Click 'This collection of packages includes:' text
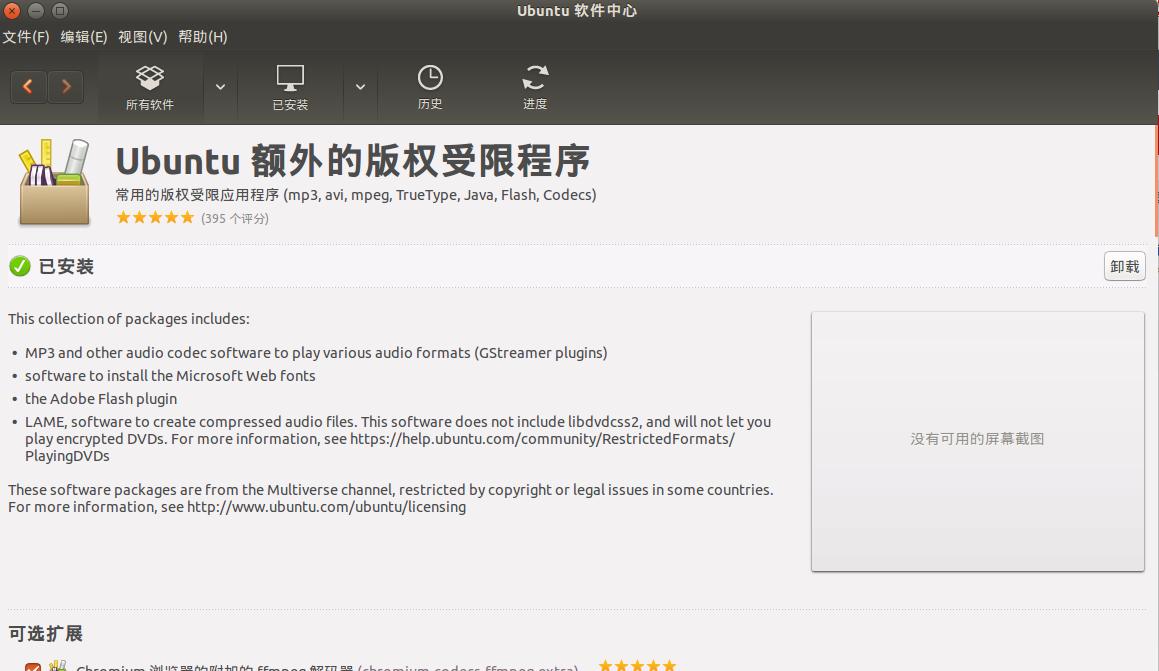 click(129, 319)
